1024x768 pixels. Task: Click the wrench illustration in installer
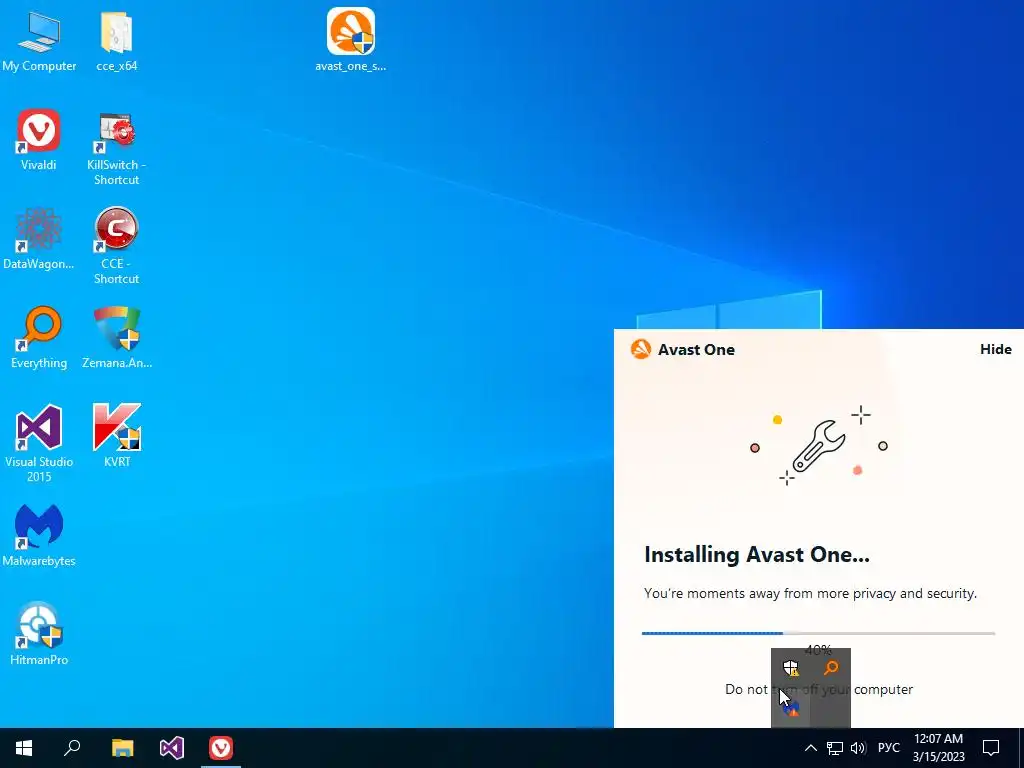coord(819,447)
